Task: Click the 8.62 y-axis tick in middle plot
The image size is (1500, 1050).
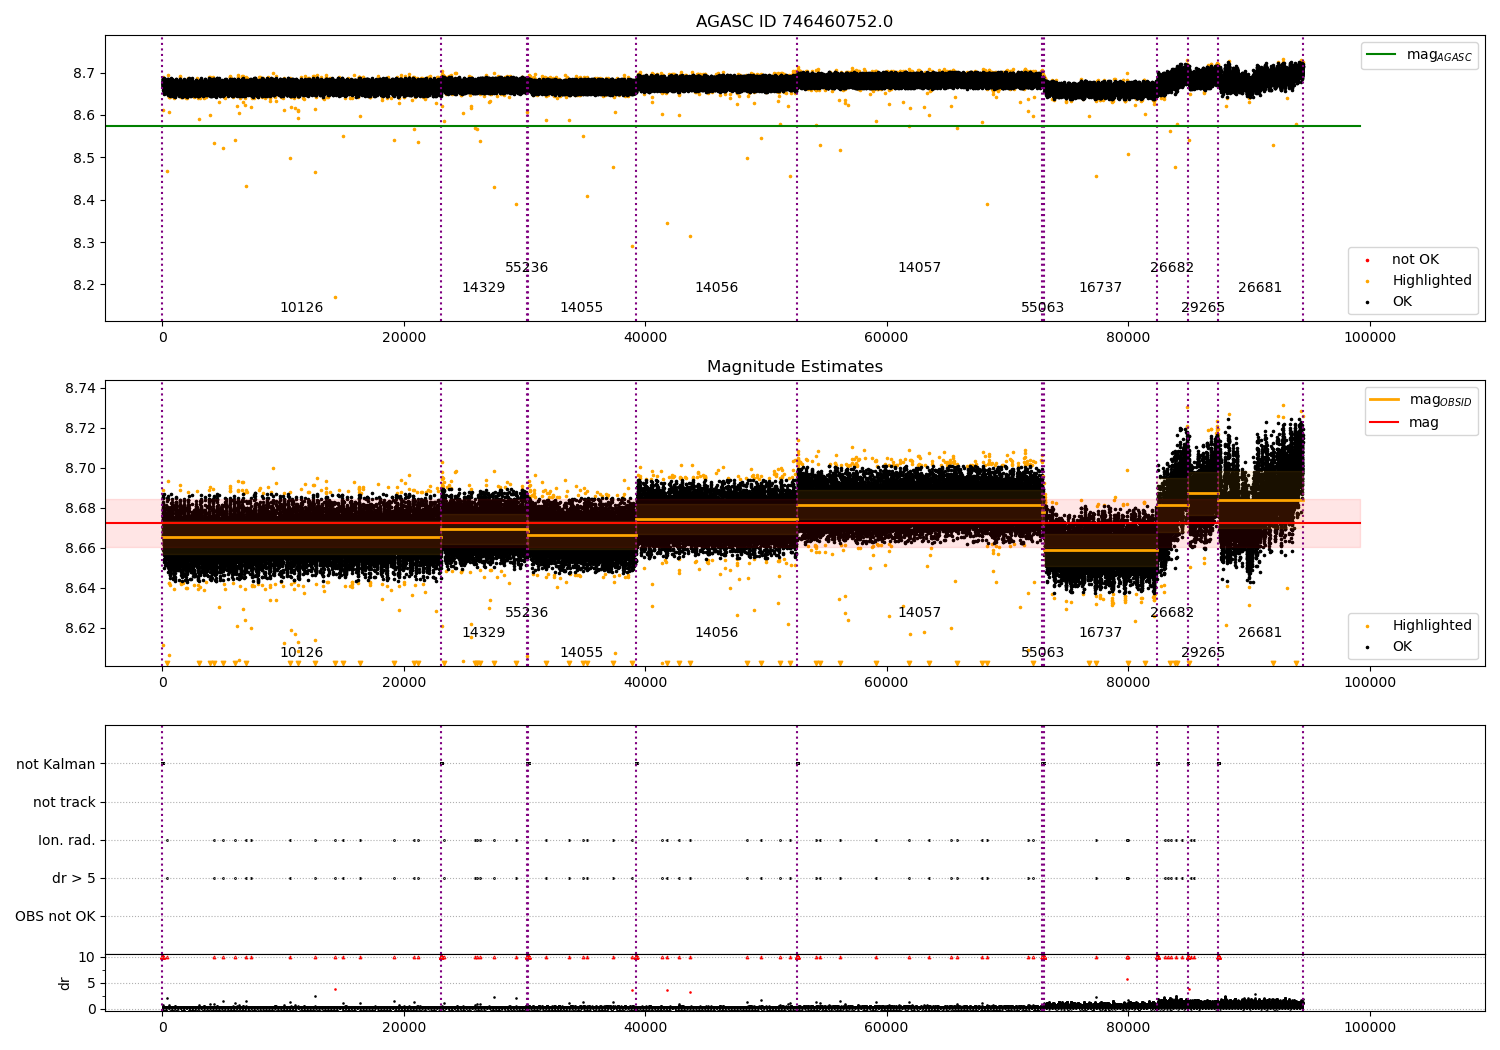Action: tap(80, 628)
